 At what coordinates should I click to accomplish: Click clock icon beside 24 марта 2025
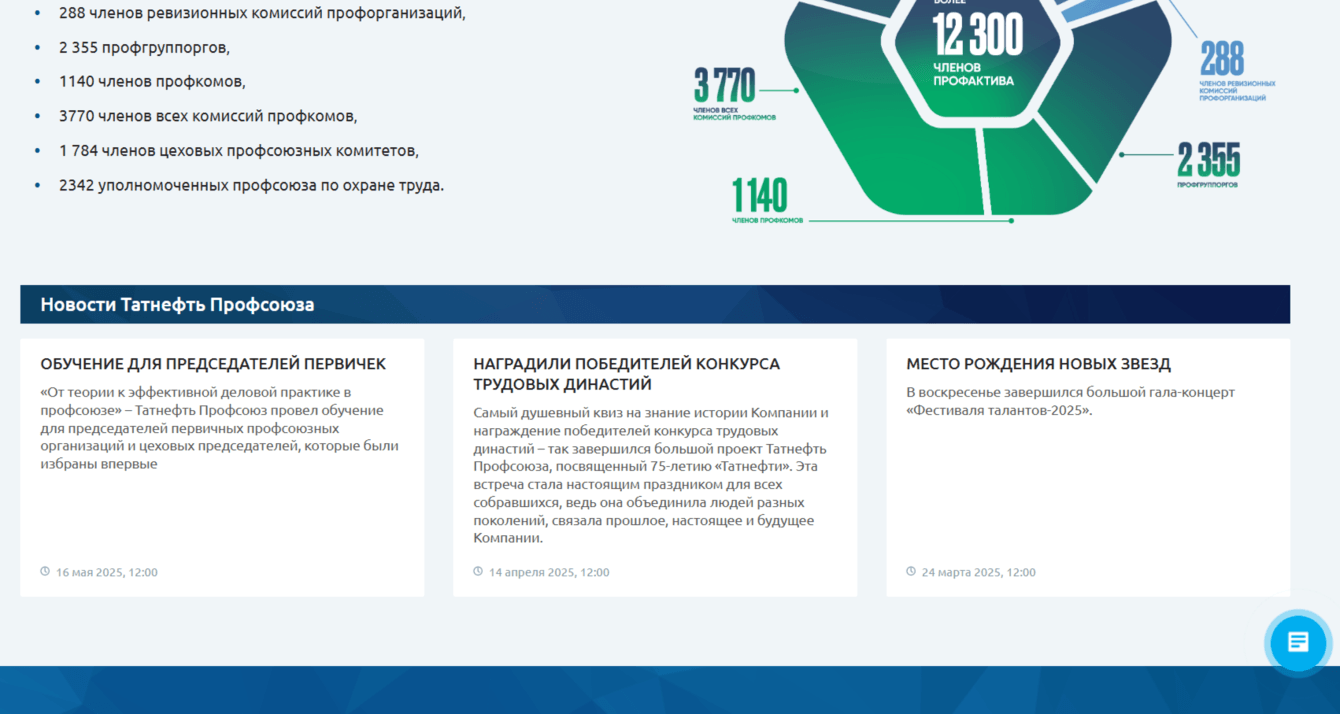tap(911, 572)
